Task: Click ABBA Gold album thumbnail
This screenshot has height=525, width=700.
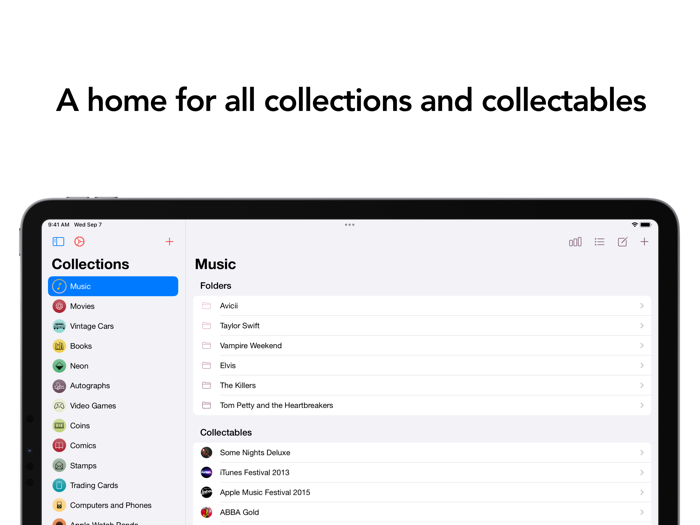Action: [206, 512]
